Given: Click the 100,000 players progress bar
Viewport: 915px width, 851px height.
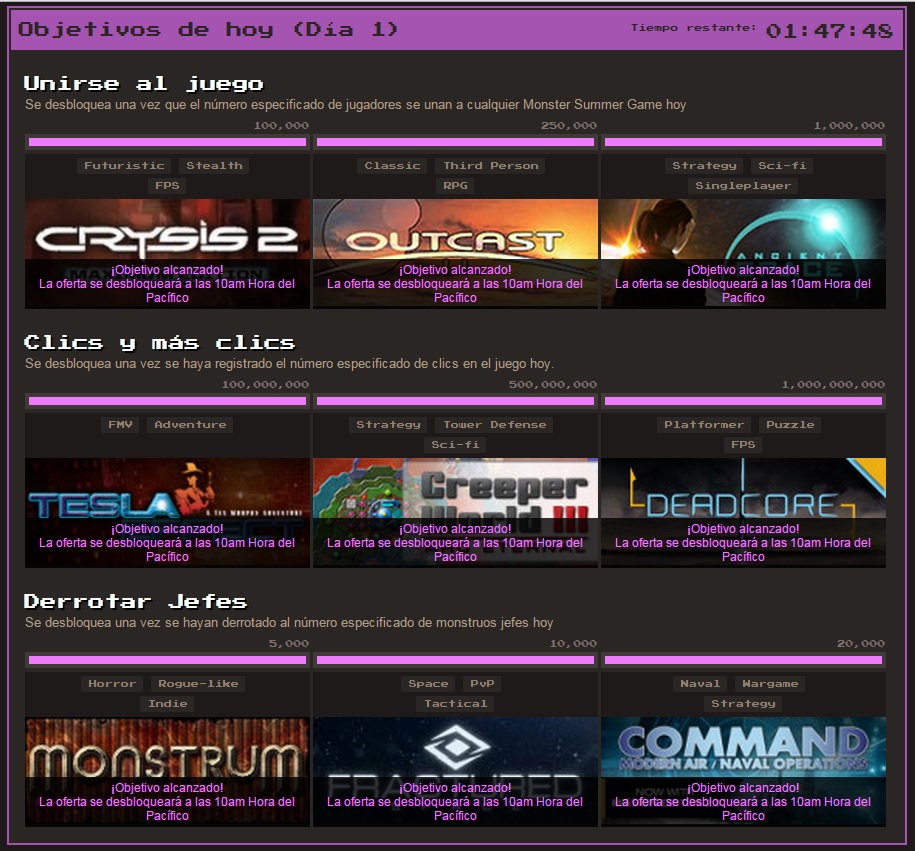Looking at the screenshot, I should tap(167, 142).
